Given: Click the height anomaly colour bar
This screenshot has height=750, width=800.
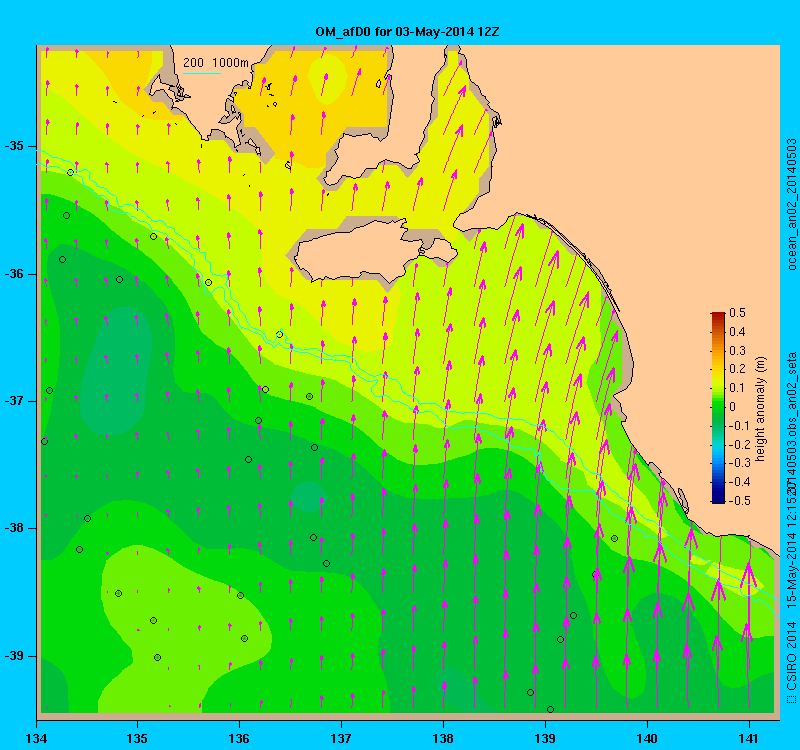Looking at the screenshot, I should pos(718,407).
